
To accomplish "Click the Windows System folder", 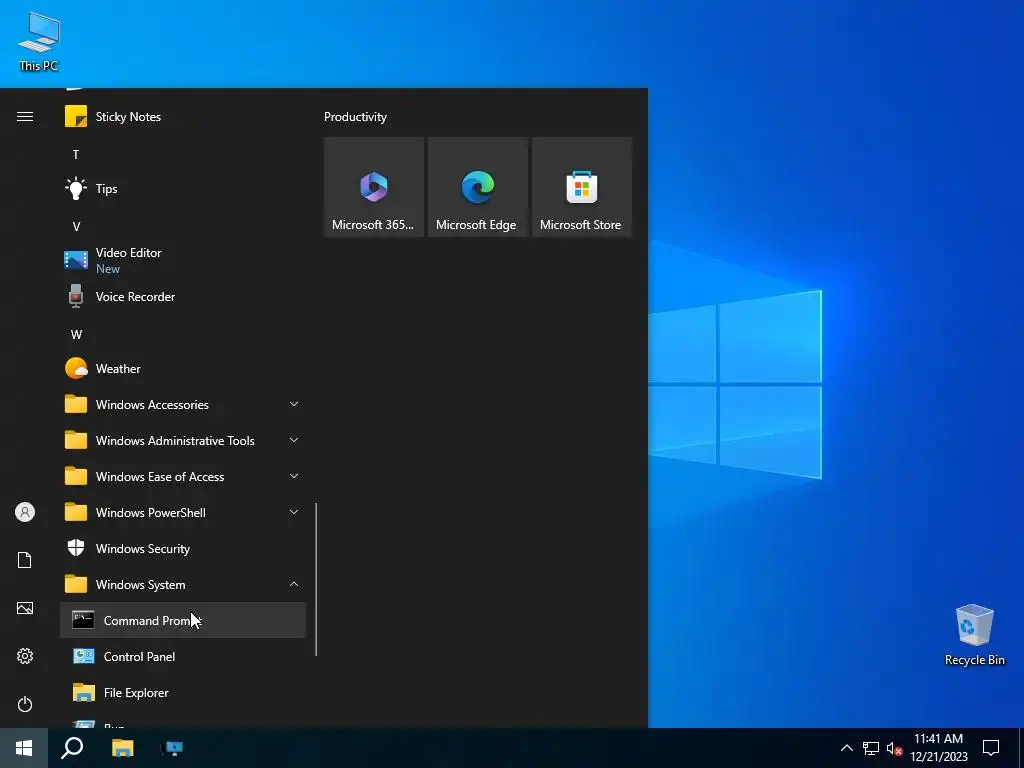I will tap(183, 584).
